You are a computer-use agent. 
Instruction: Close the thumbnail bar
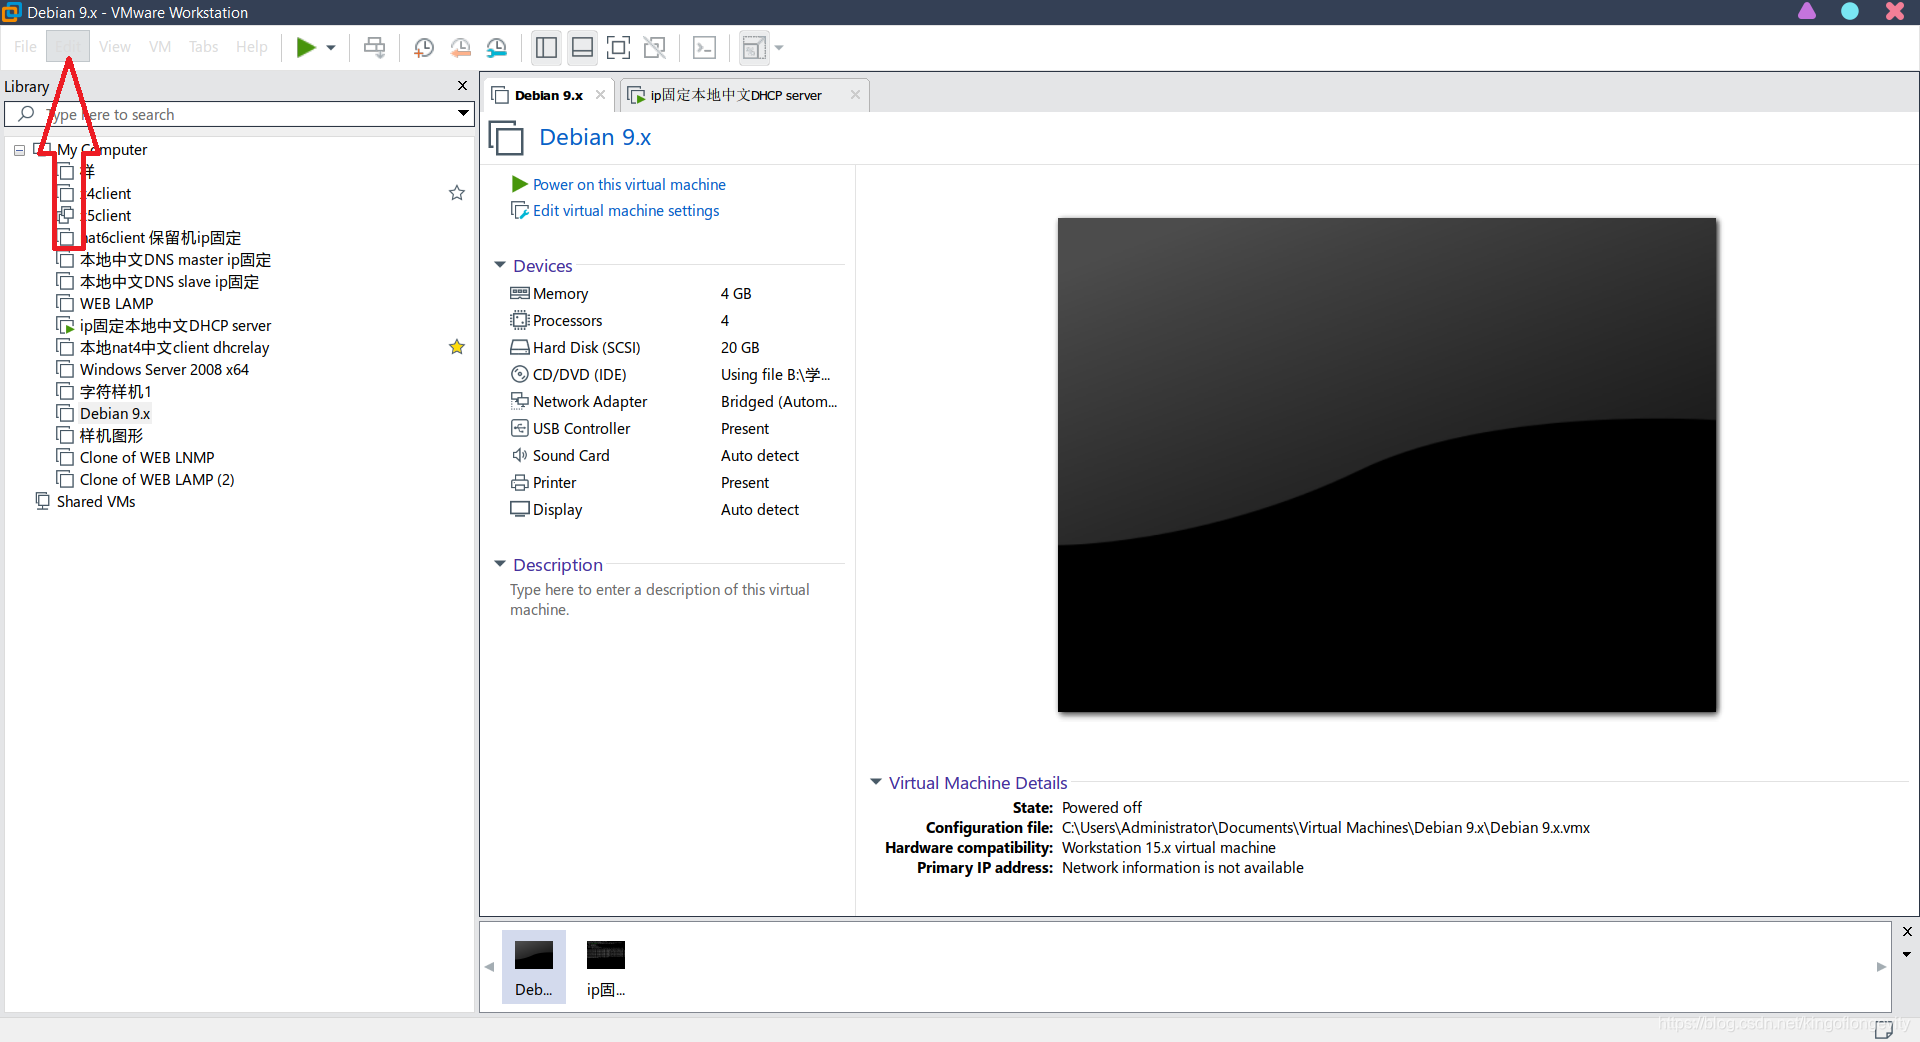pyautogui.click(x=1907, y=931)
